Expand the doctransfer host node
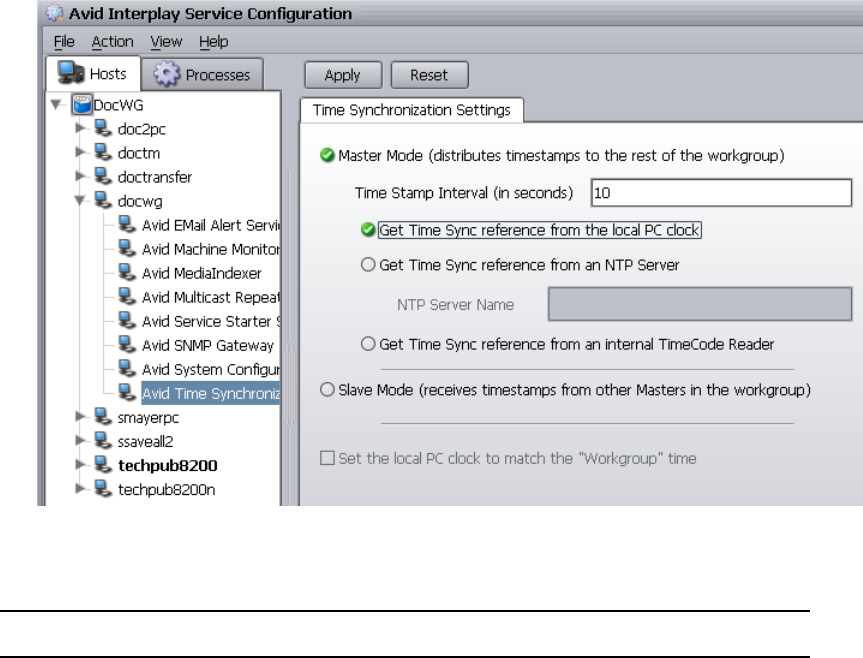 point(80,176)
